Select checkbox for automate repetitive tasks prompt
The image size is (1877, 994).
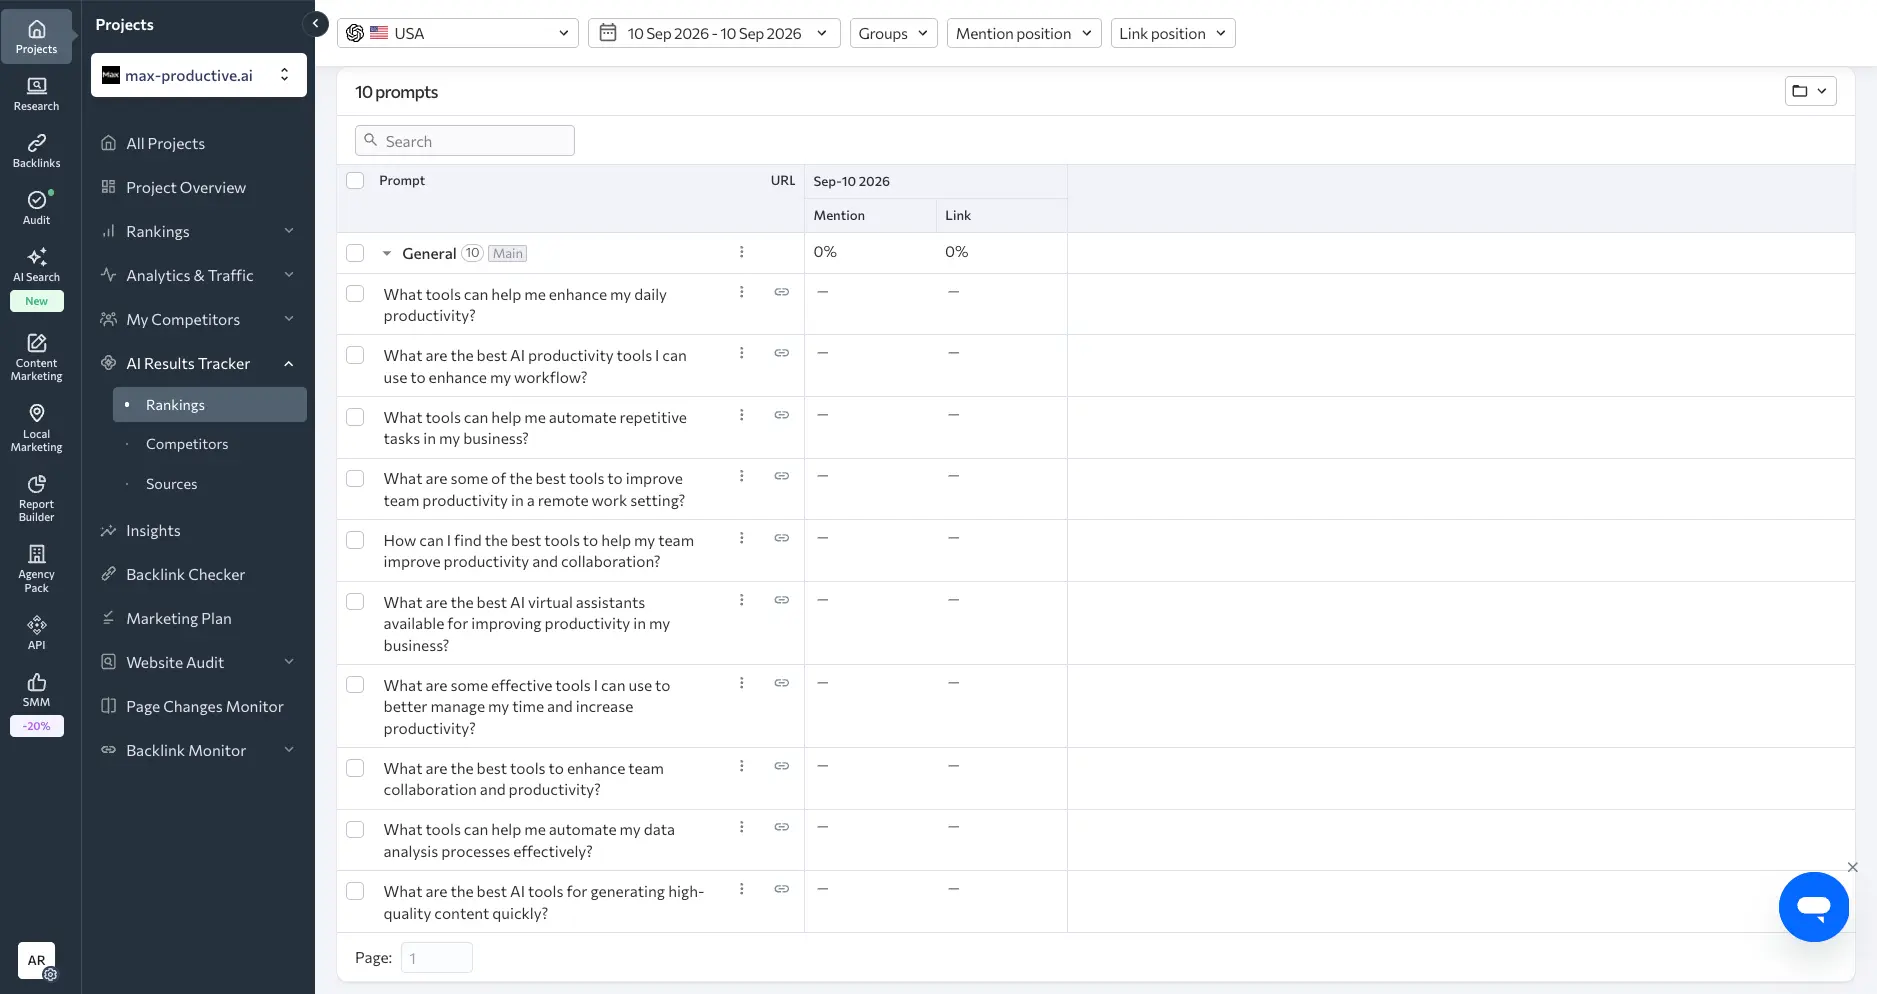click(355, 417)
